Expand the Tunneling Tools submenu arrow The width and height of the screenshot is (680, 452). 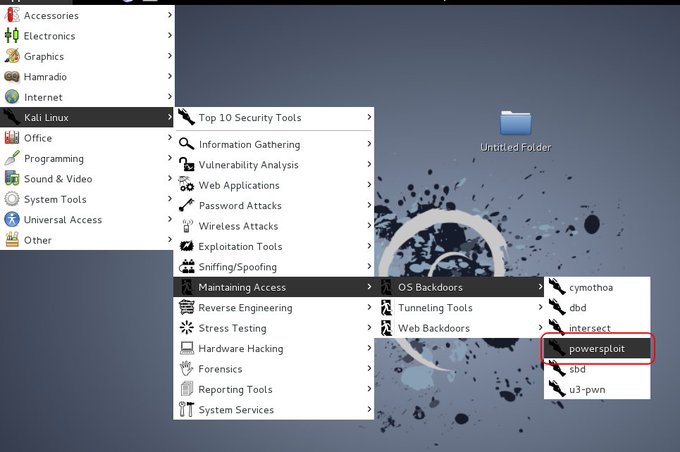(x=540, y=307)
